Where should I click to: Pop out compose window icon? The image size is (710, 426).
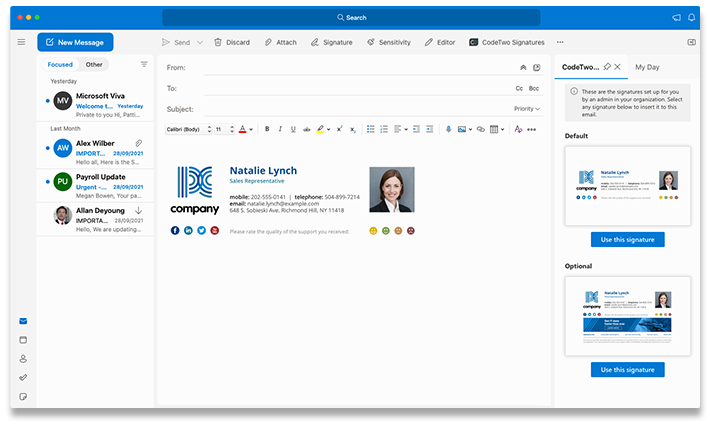point(537,67)
